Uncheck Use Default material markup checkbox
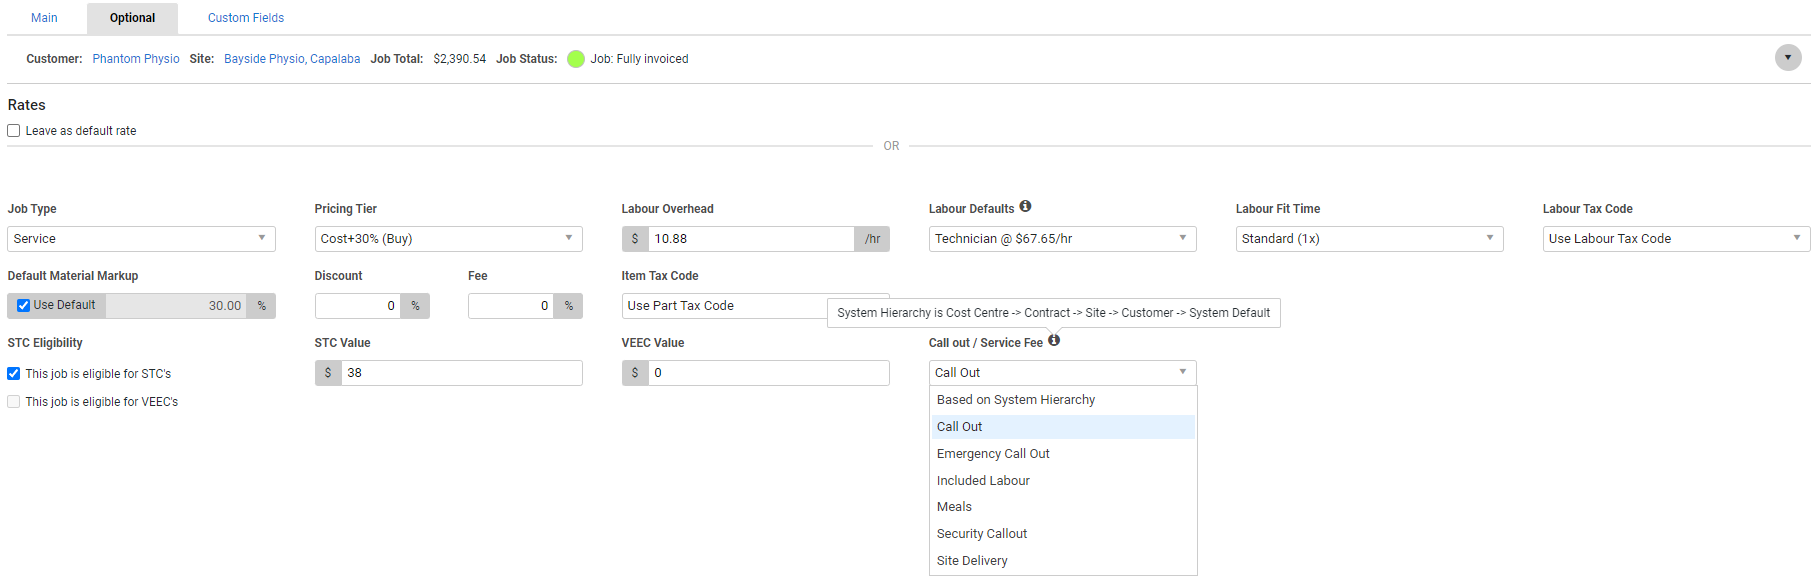Screen dimensions: 1811x583 point(23,306)
